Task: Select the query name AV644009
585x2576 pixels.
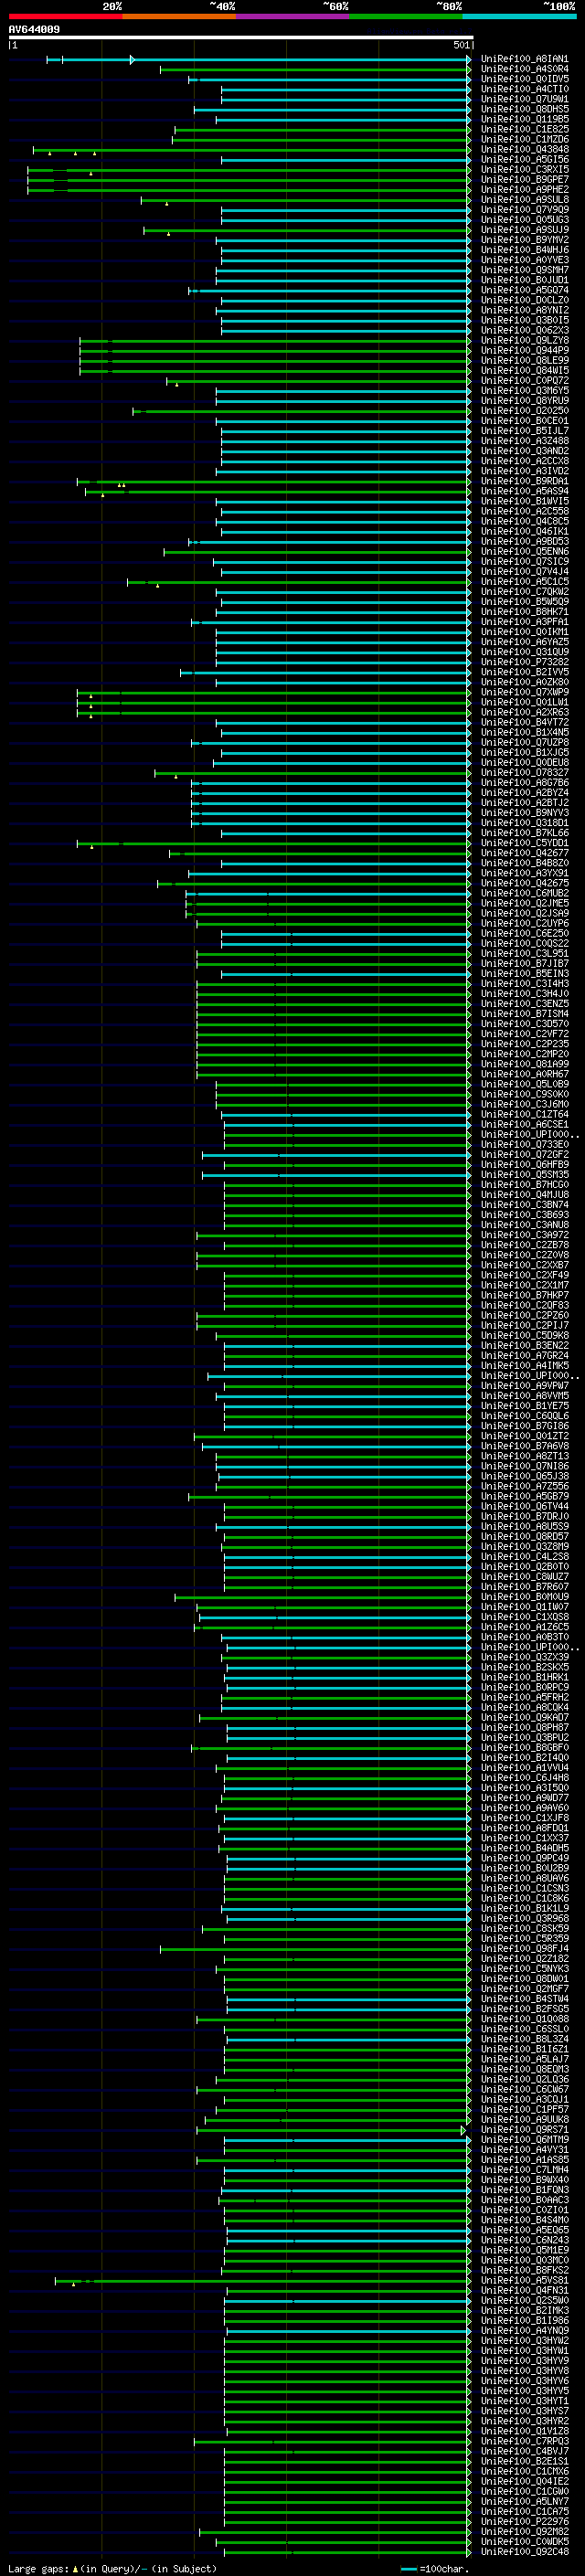Action: 34,30
